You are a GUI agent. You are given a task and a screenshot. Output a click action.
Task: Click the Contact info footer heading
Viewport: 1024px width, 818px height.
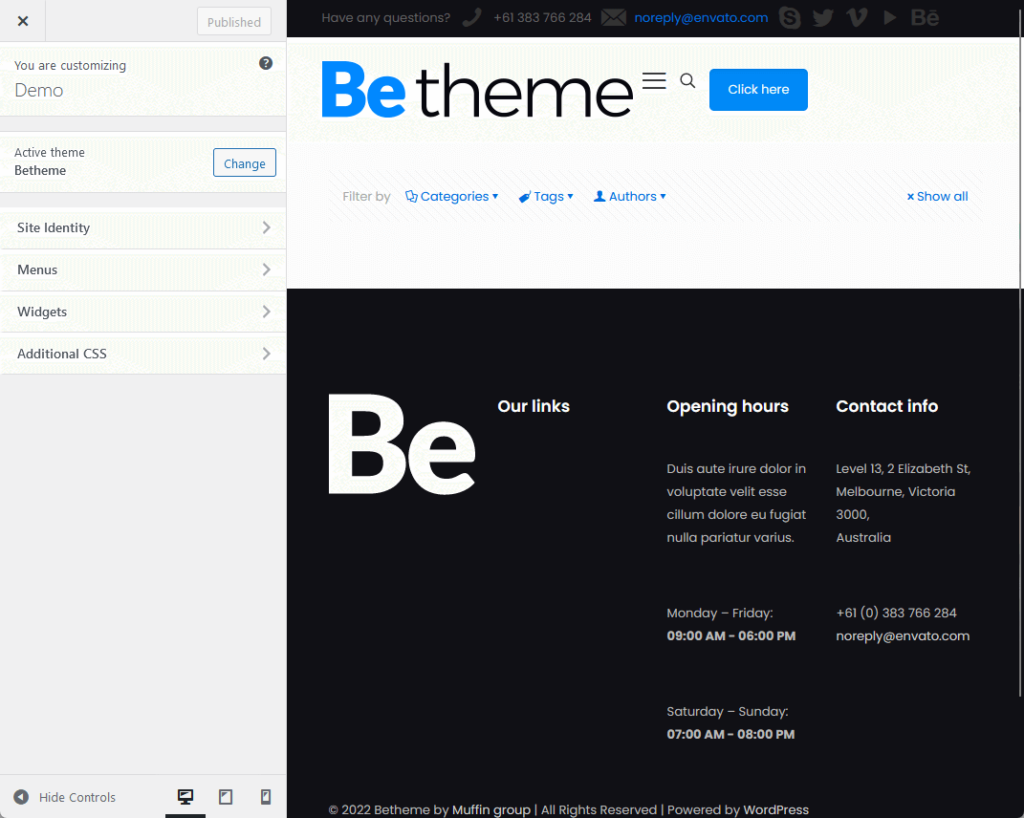coord(887,406)
